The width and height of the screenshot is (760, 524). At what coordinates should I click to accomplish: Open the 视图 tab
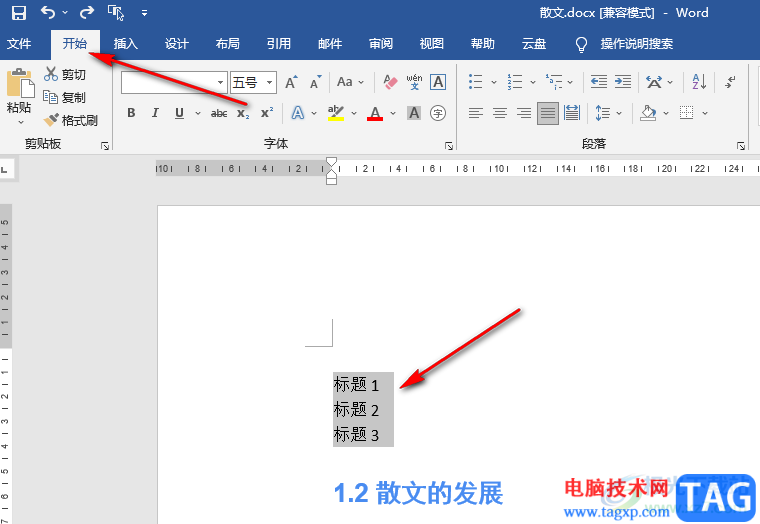click(431, 44)
